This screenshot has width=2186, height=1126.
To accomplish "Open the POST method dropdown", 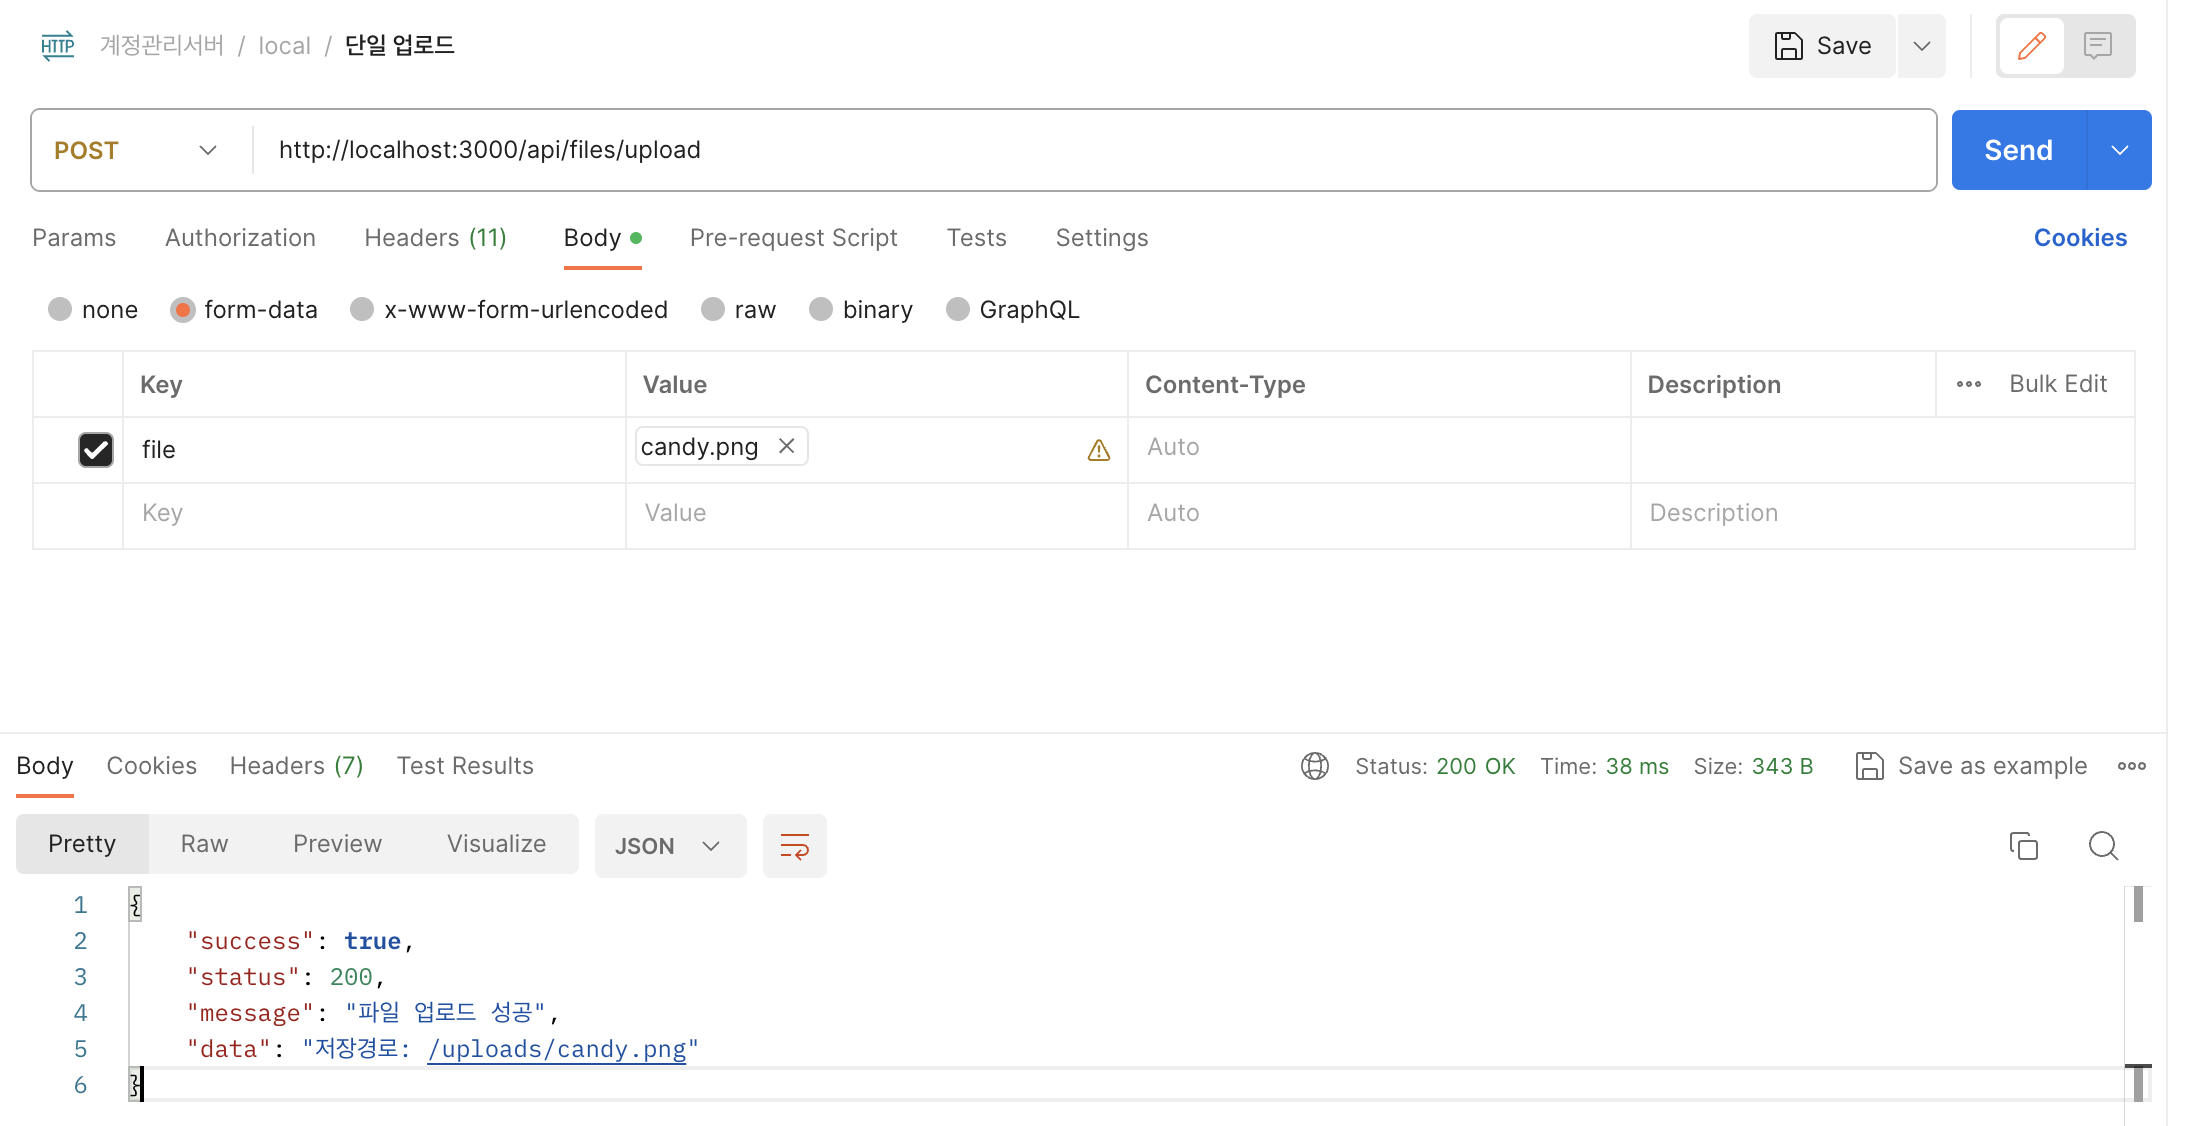I will click(x=136, y=150).
